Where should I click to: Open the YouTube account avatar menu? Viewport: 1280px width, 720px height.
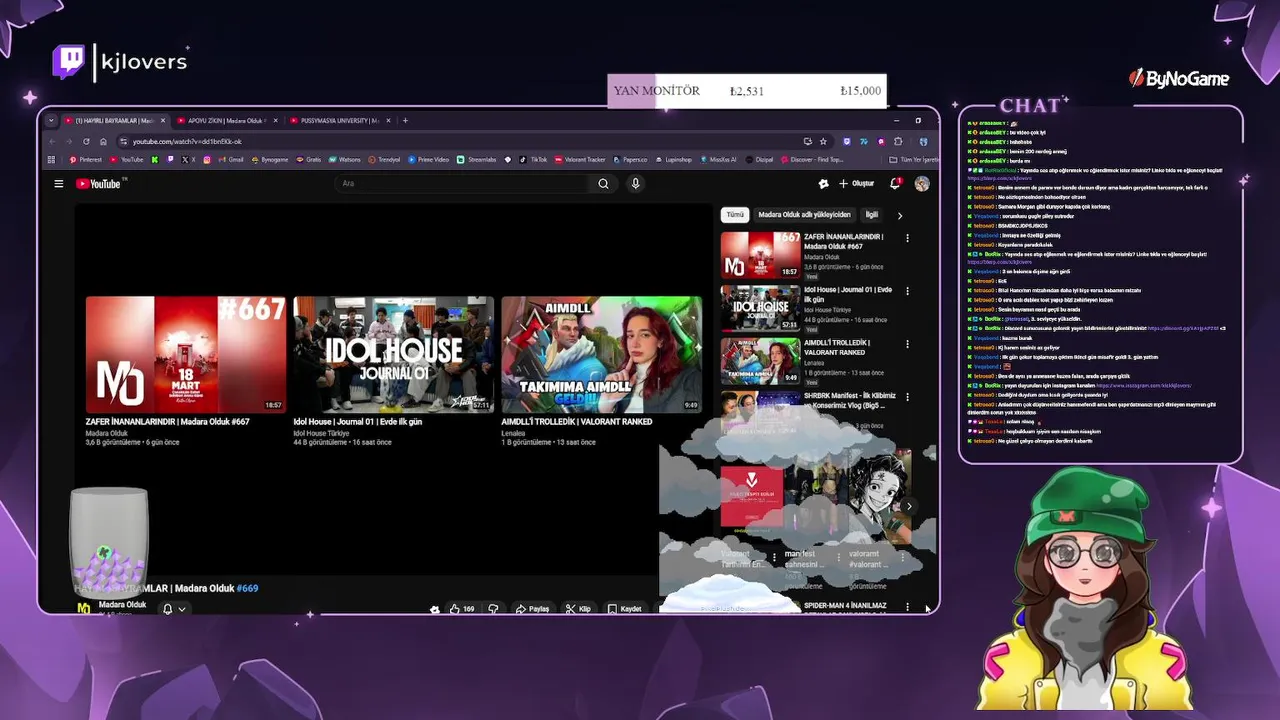[x=922, y=184]
